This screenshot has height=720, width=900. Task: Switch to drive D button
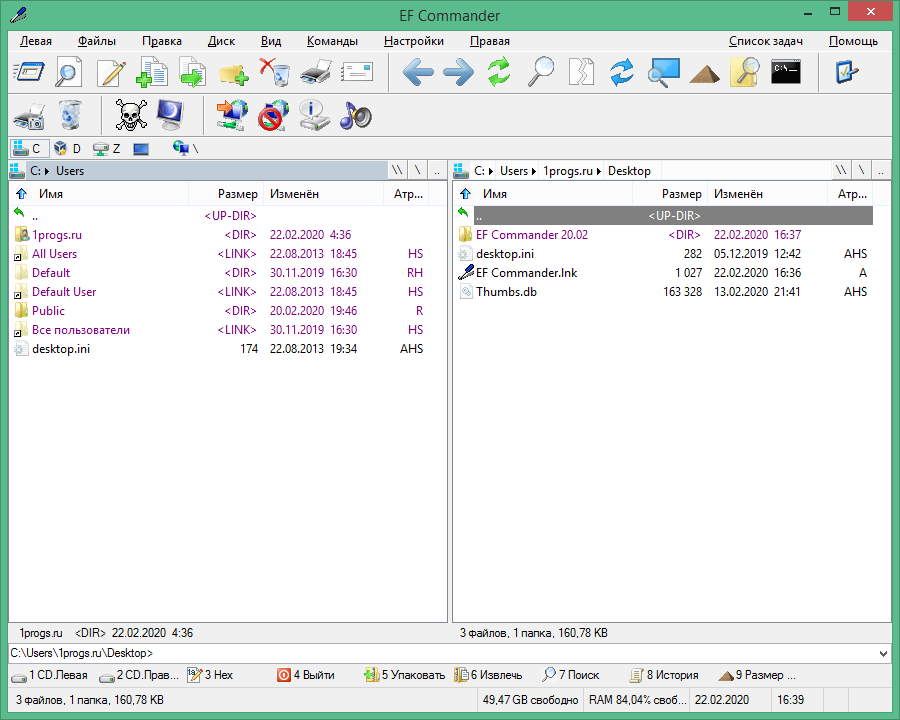(68, 148)
